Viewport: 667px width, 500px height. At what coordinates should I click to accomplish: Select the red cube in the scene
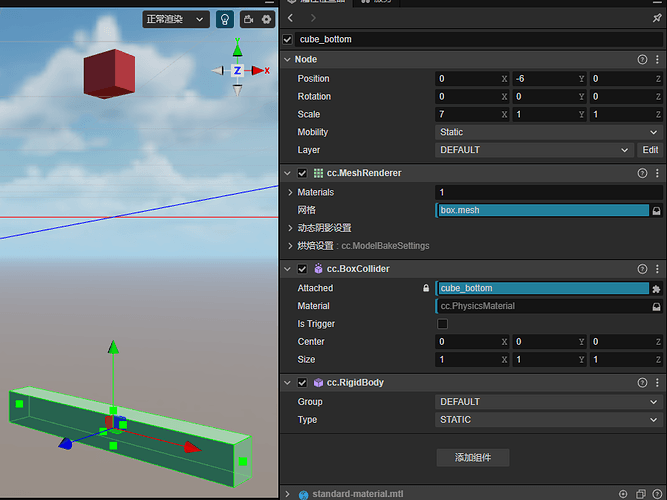(x=109, y=74)
